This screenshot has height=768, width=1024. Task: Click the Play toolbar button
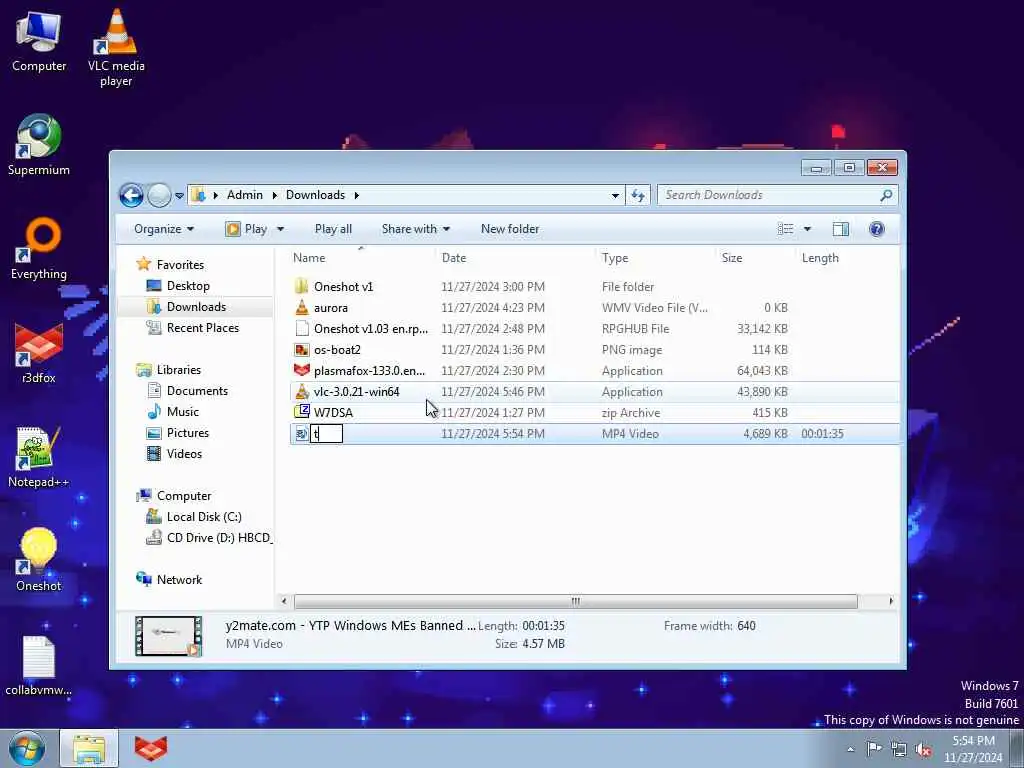[246, 229]
